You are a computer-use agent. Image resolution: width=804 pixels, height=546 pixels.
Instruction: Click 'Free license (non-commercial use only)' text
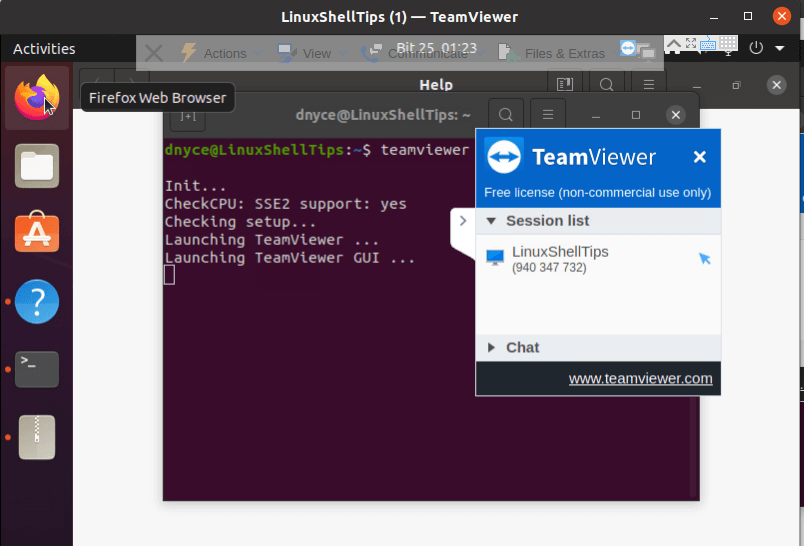(597, 193)
